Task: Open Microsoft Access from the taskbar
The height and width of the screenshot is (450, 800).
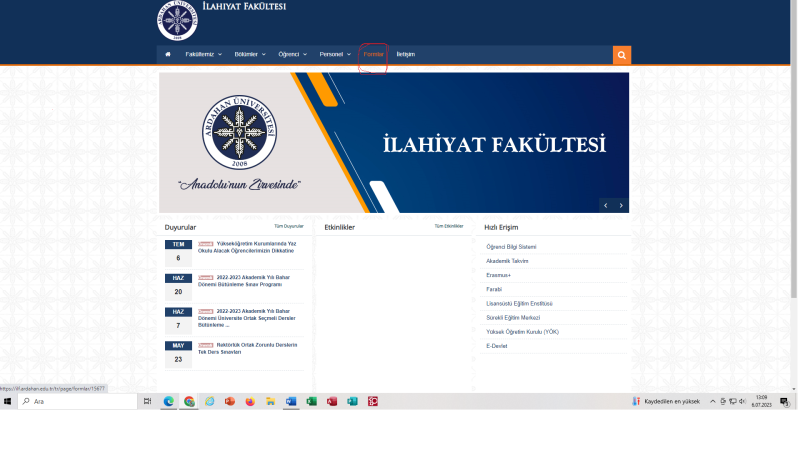Action: [x=332, y=402]
